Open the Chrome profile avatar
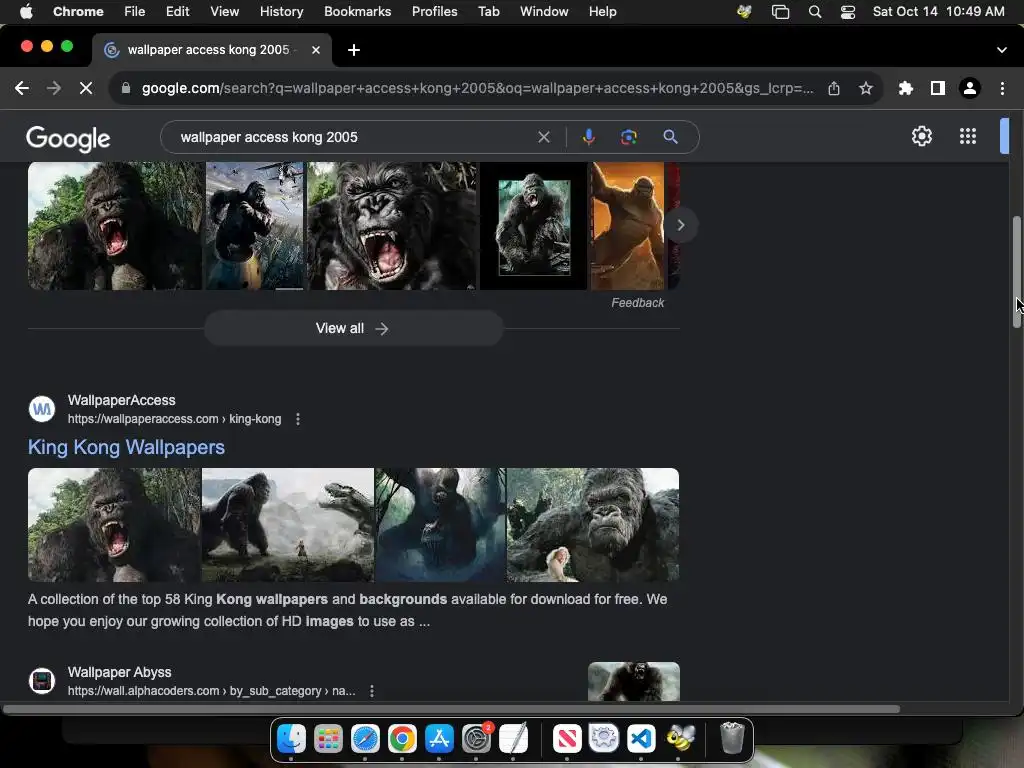The image size is (1024, 768). 970,88
